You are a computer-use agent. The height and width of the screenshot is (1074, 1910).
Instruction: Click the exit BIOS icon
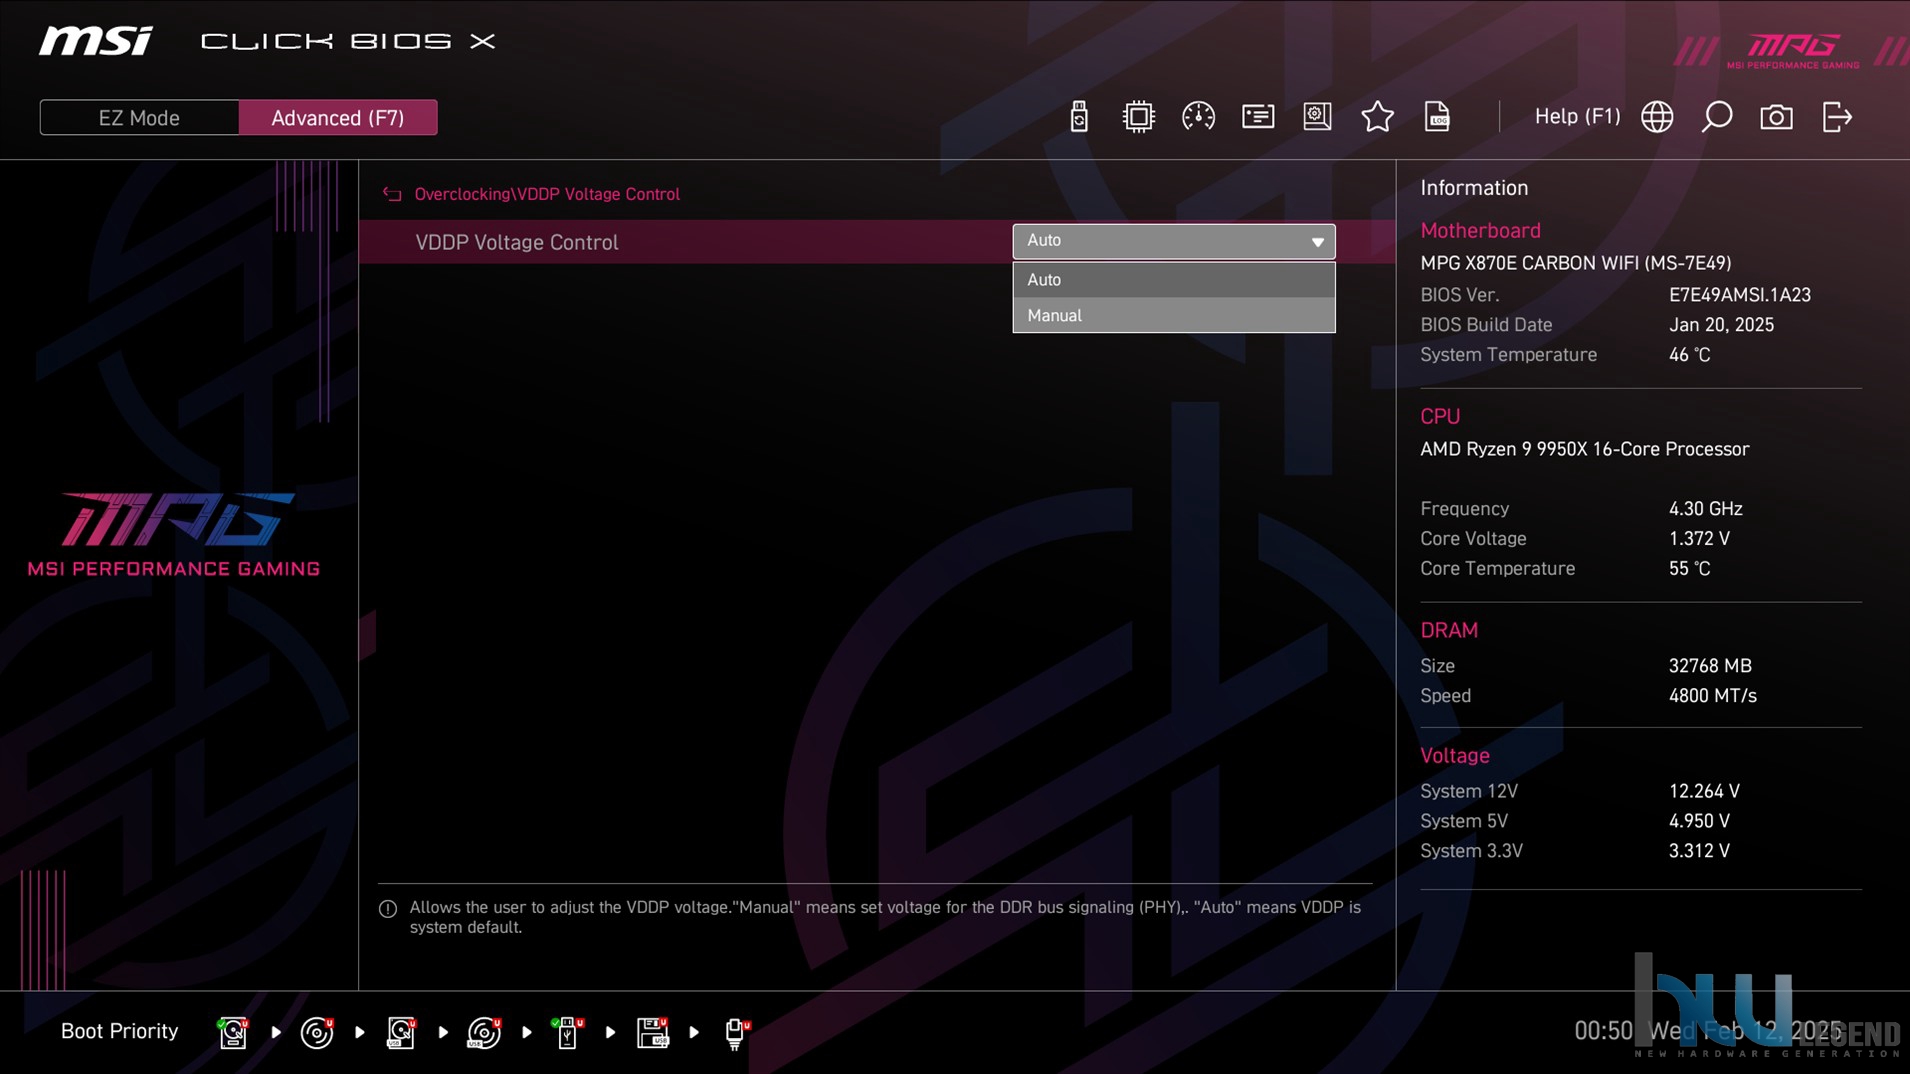(1837, 117)
